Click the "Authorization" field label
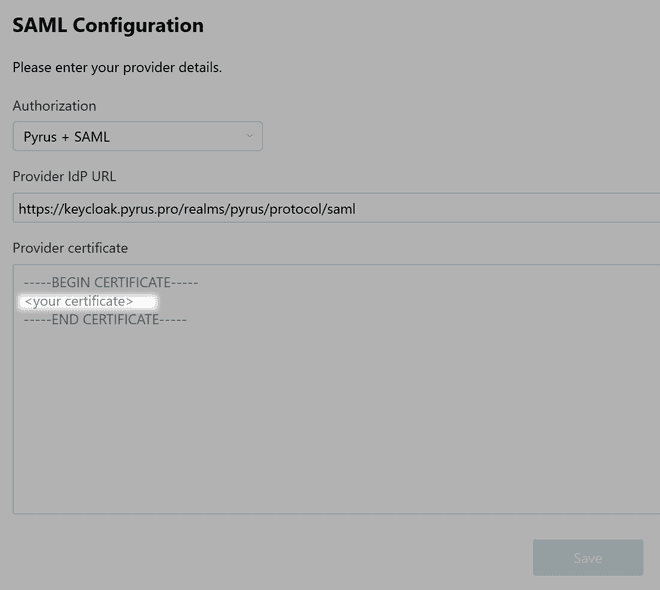Viewport: 660px width, 590px height. point(54,106)
